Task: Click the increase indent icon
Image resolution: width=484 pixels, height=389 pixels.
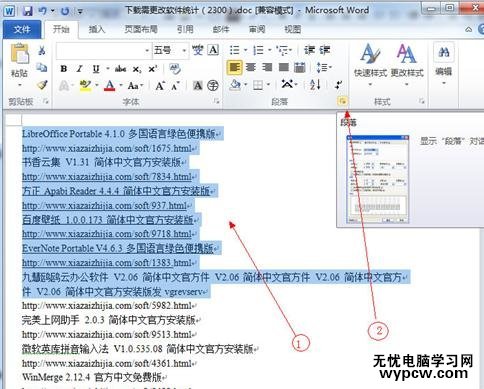Action: [325, 50]
